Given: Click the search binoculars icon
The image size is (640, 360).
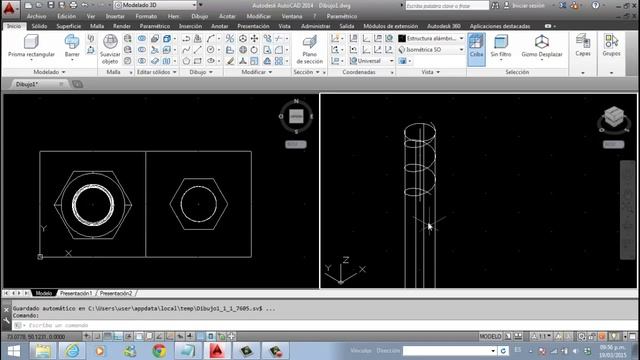Looking at the screenshot, I should (x=495, y=6).
